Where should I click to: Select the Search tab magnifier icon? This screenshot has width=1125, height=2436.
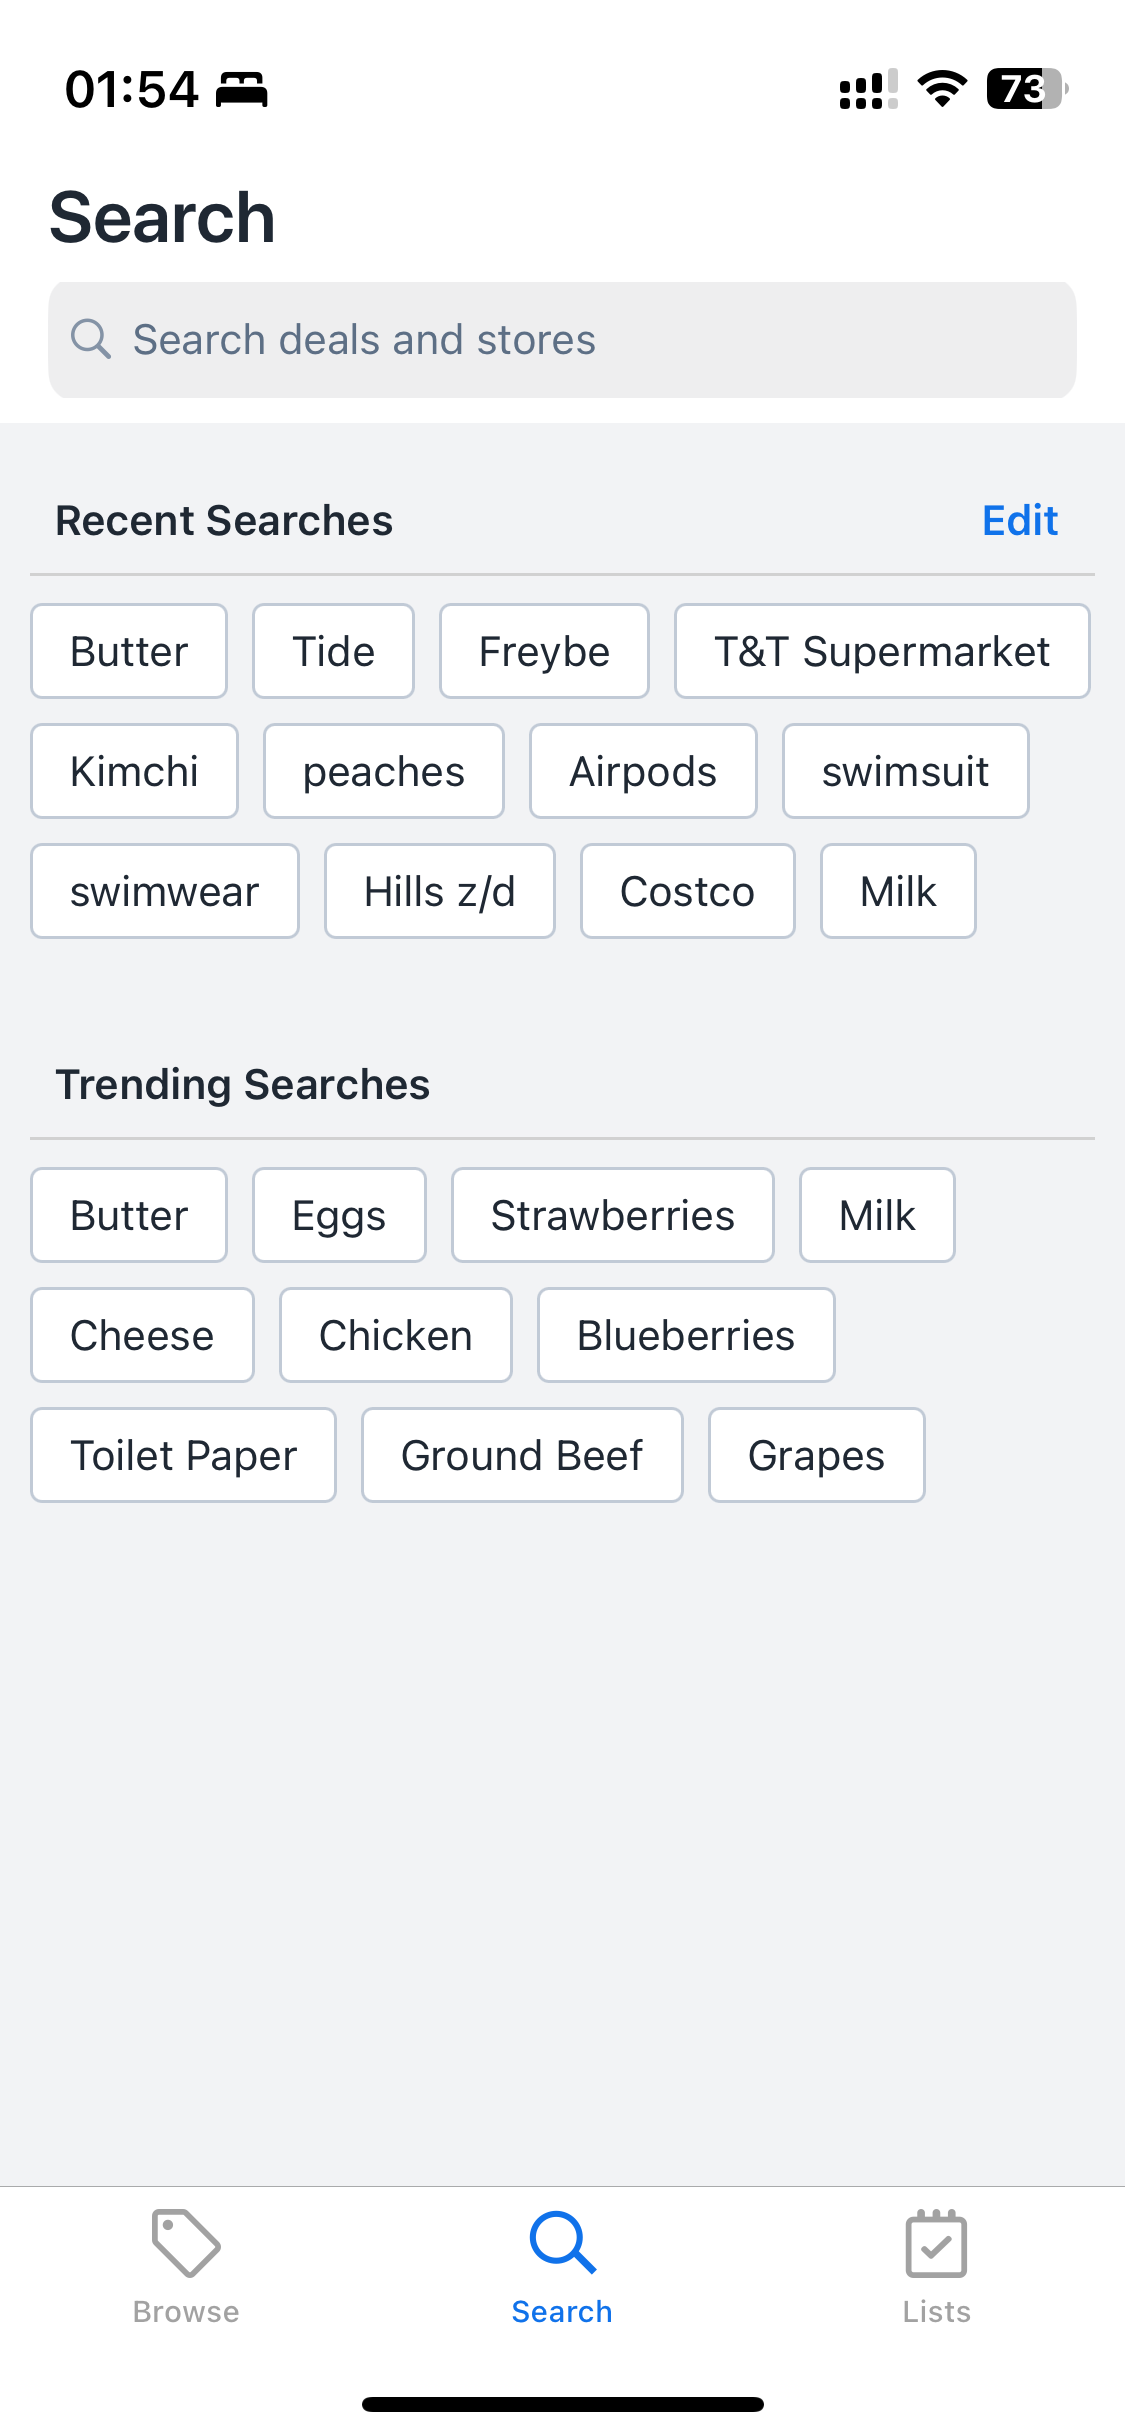563,2243
